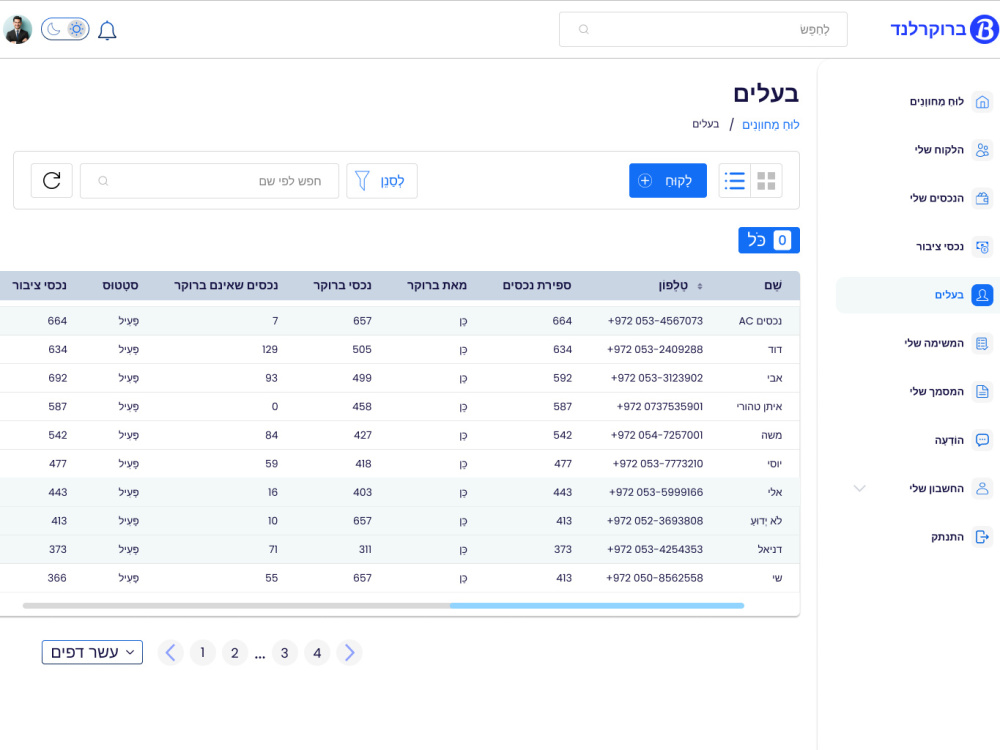Click the table's horizontal scrollbar thumb
This screenshot has height=750, width=1000.
point(597,605)
